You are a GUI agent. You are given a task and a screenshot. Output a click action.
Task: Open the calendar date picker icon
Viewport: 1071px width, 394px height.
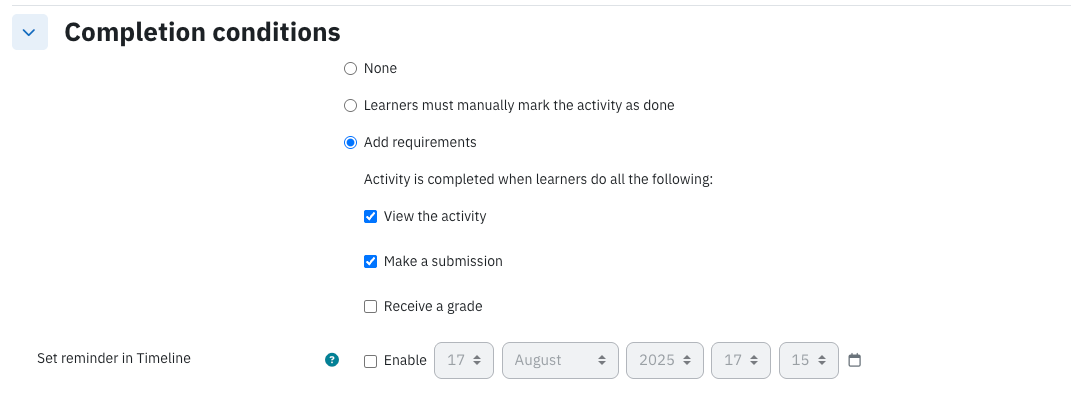point(854,360)
